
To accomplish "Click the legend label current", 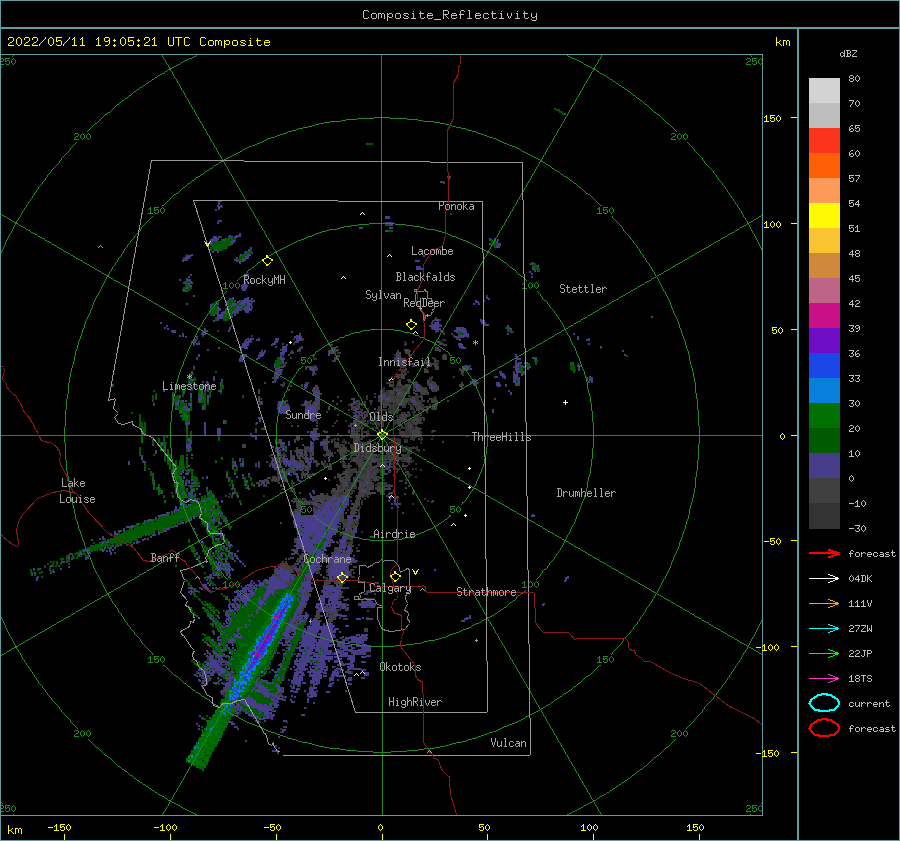I will click(x=869, y=703).
